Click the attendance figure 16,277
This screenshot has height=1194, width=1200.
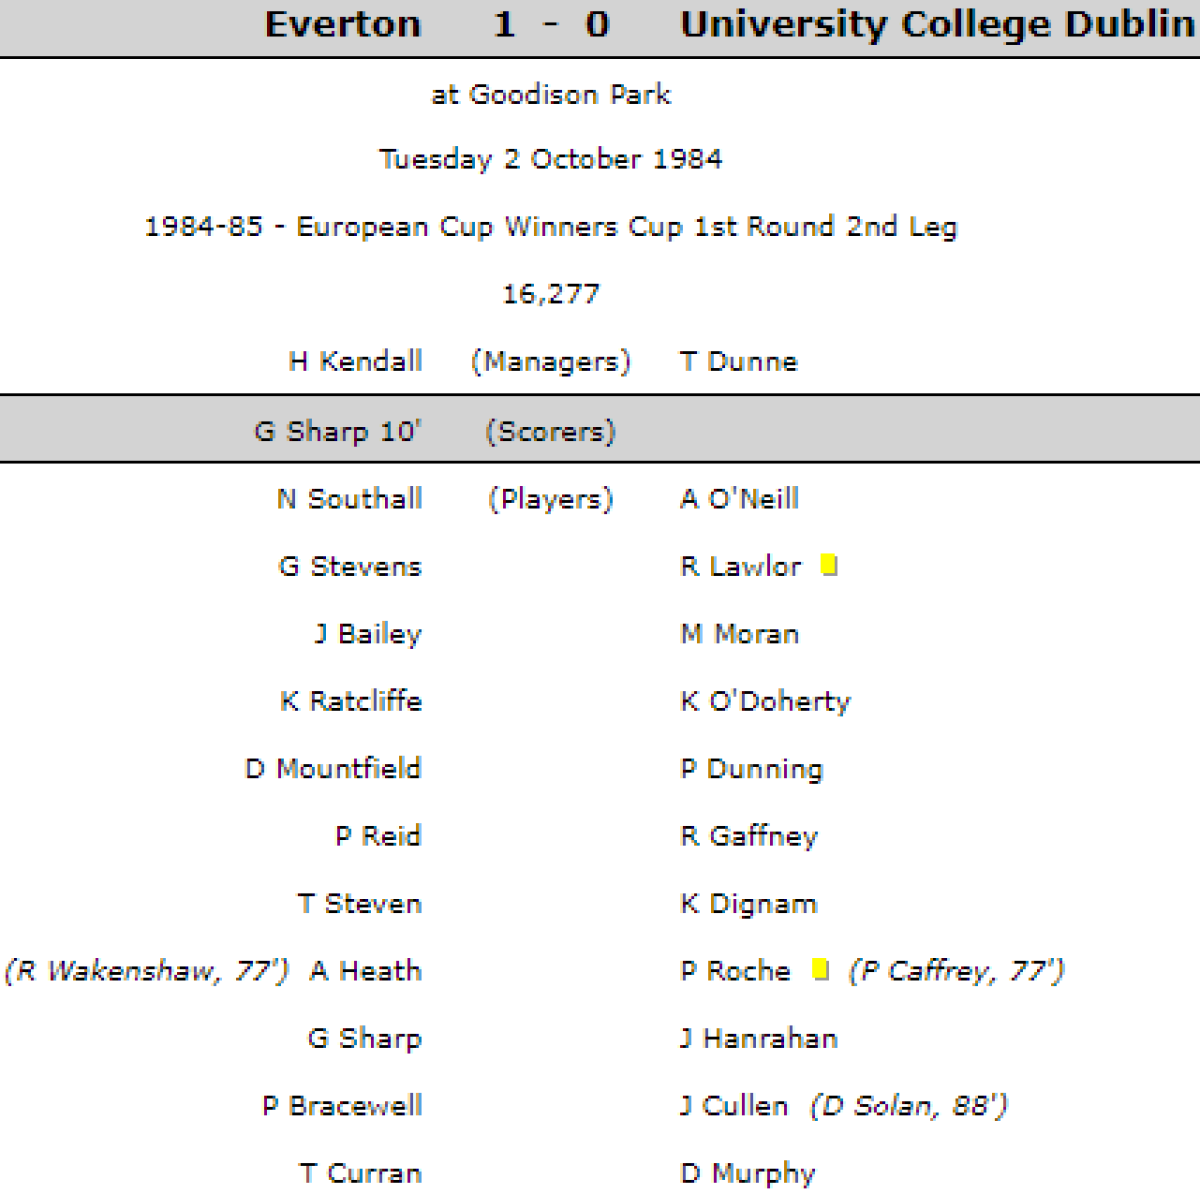click(550, 294)
